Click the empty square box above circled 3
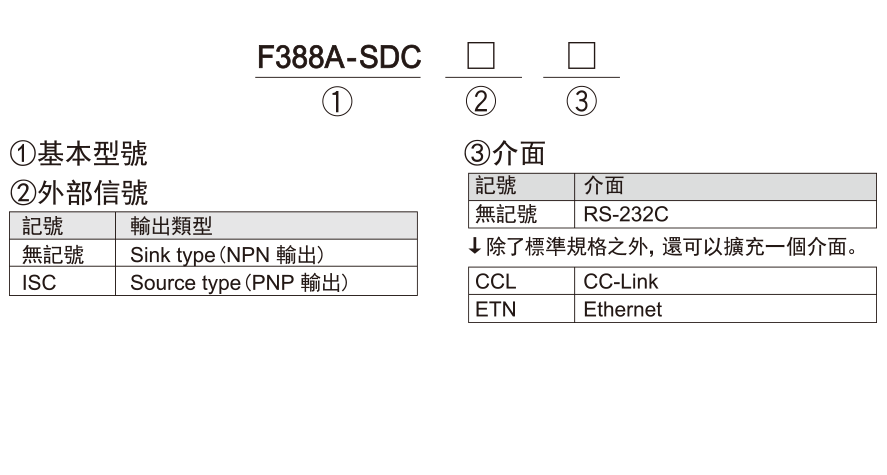 click(x=582, y=55)
